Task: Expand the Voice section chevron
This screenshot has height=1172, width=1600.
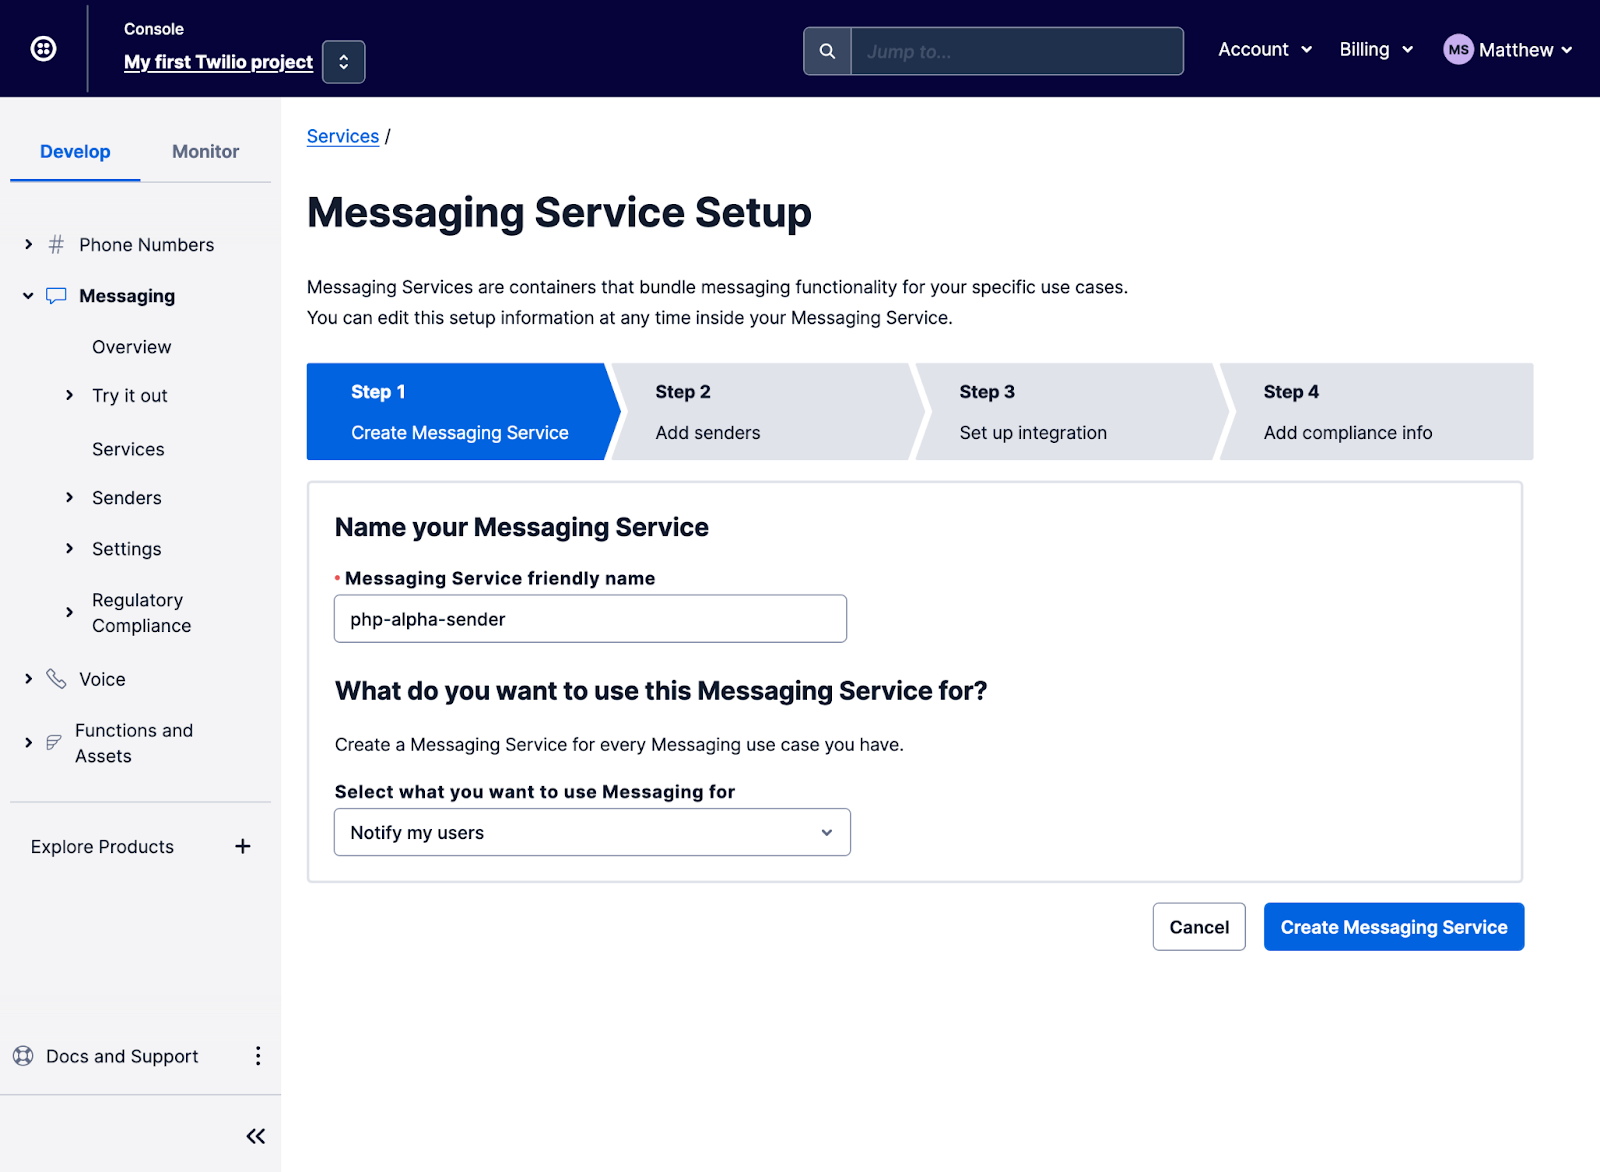Action: coord(28,679)
